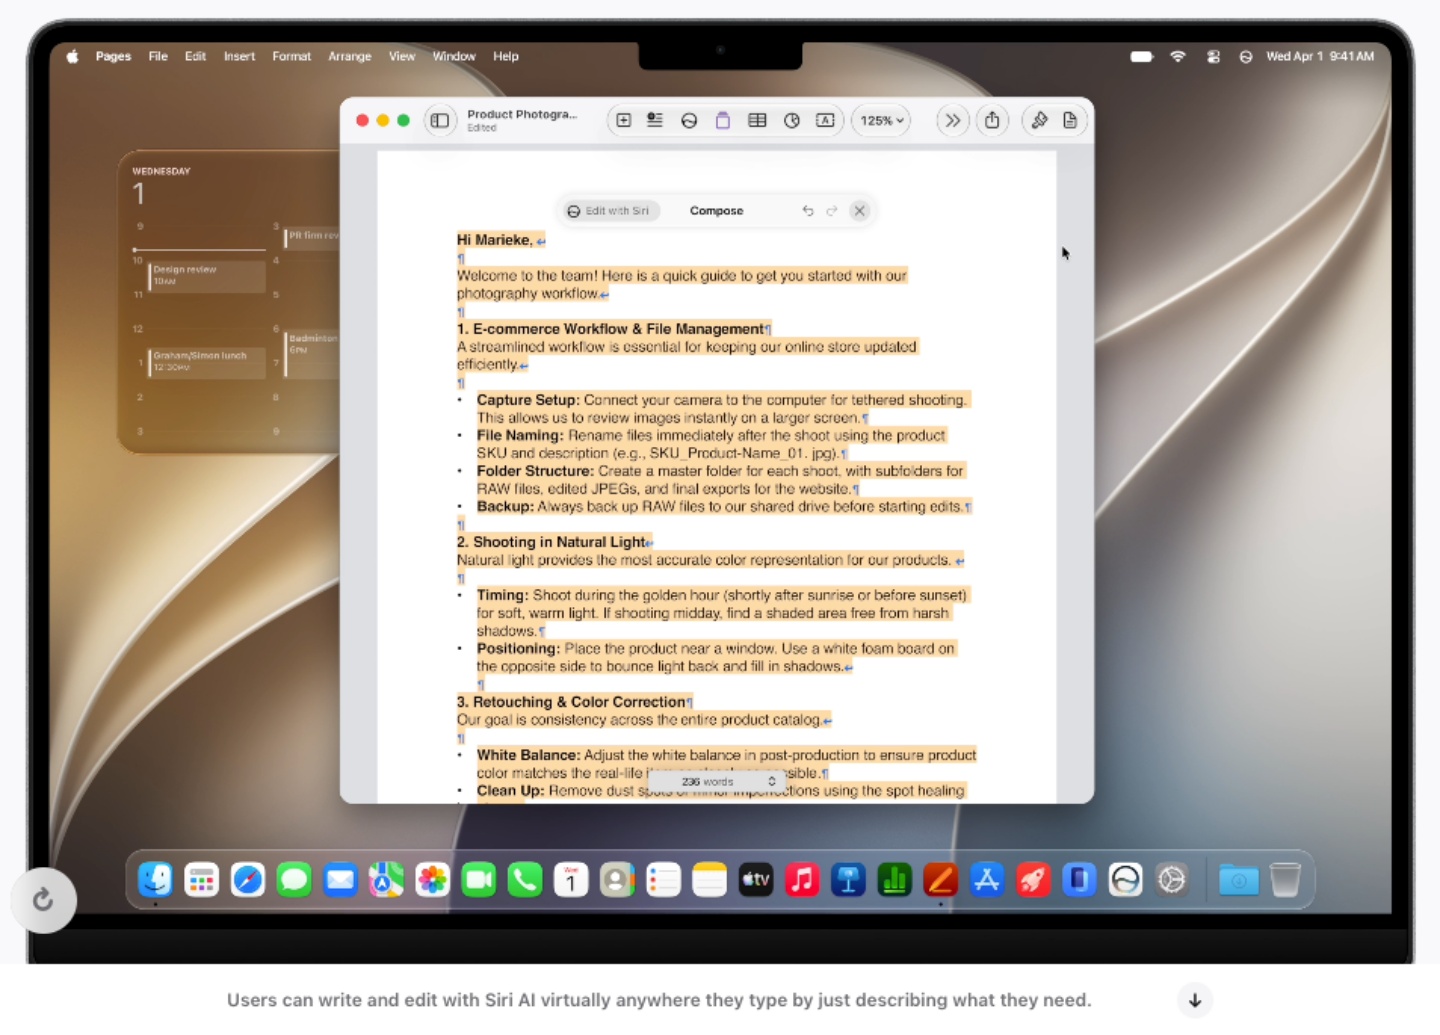This screenshot has width=1440, height=1035.
Task: Launch Safari from the Dock
Action: pos(248,880)
